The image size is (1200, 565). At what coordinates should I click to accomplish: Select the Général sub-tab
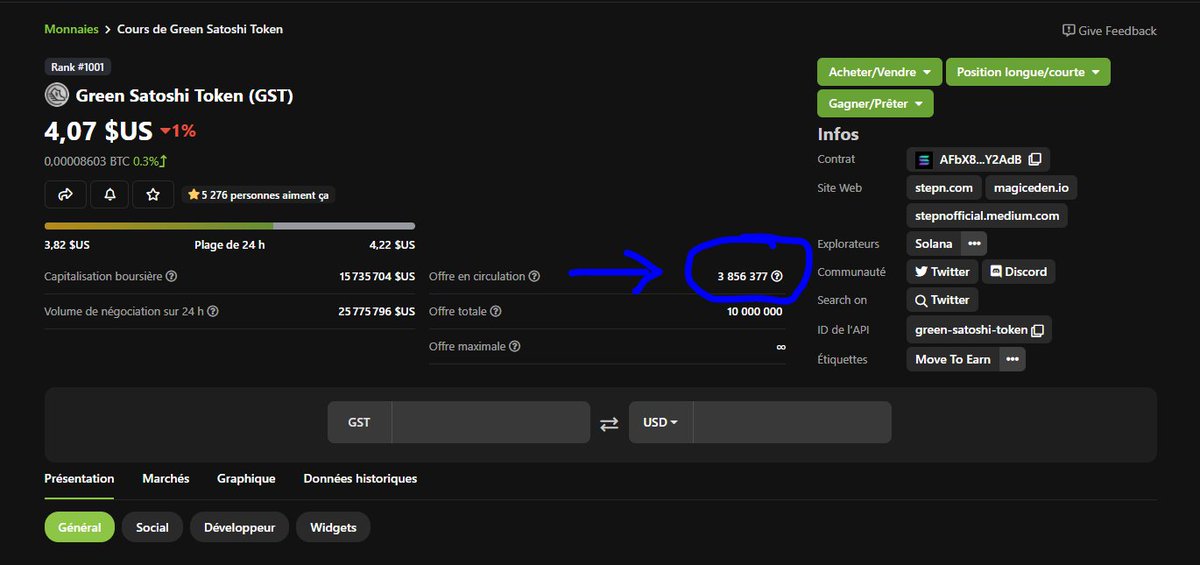tap(80, 527)
